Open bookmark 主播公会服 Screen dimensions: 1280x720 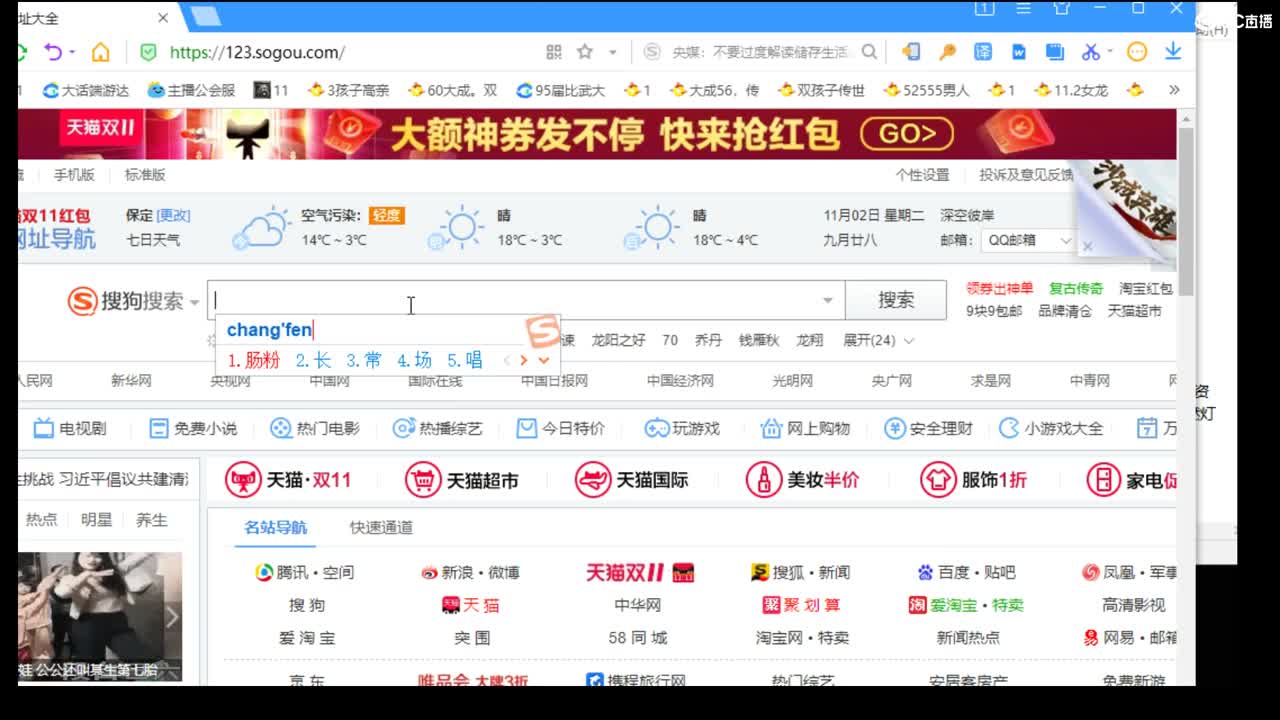(191, 90)
